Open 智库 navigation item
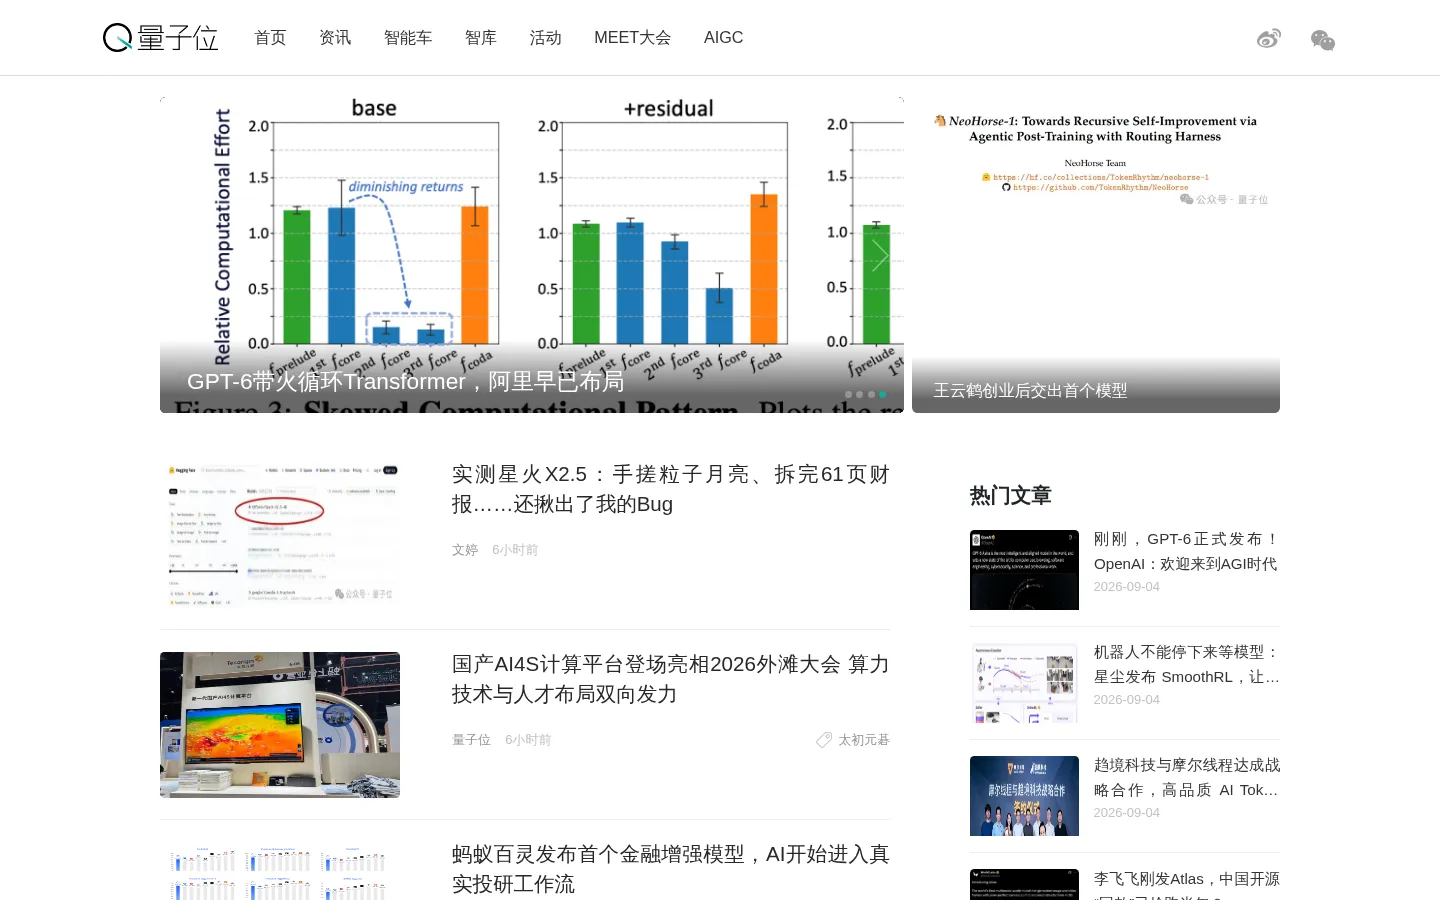Image resolution: width=1440 pixels, height=900 pixels. tap(481, 38)
